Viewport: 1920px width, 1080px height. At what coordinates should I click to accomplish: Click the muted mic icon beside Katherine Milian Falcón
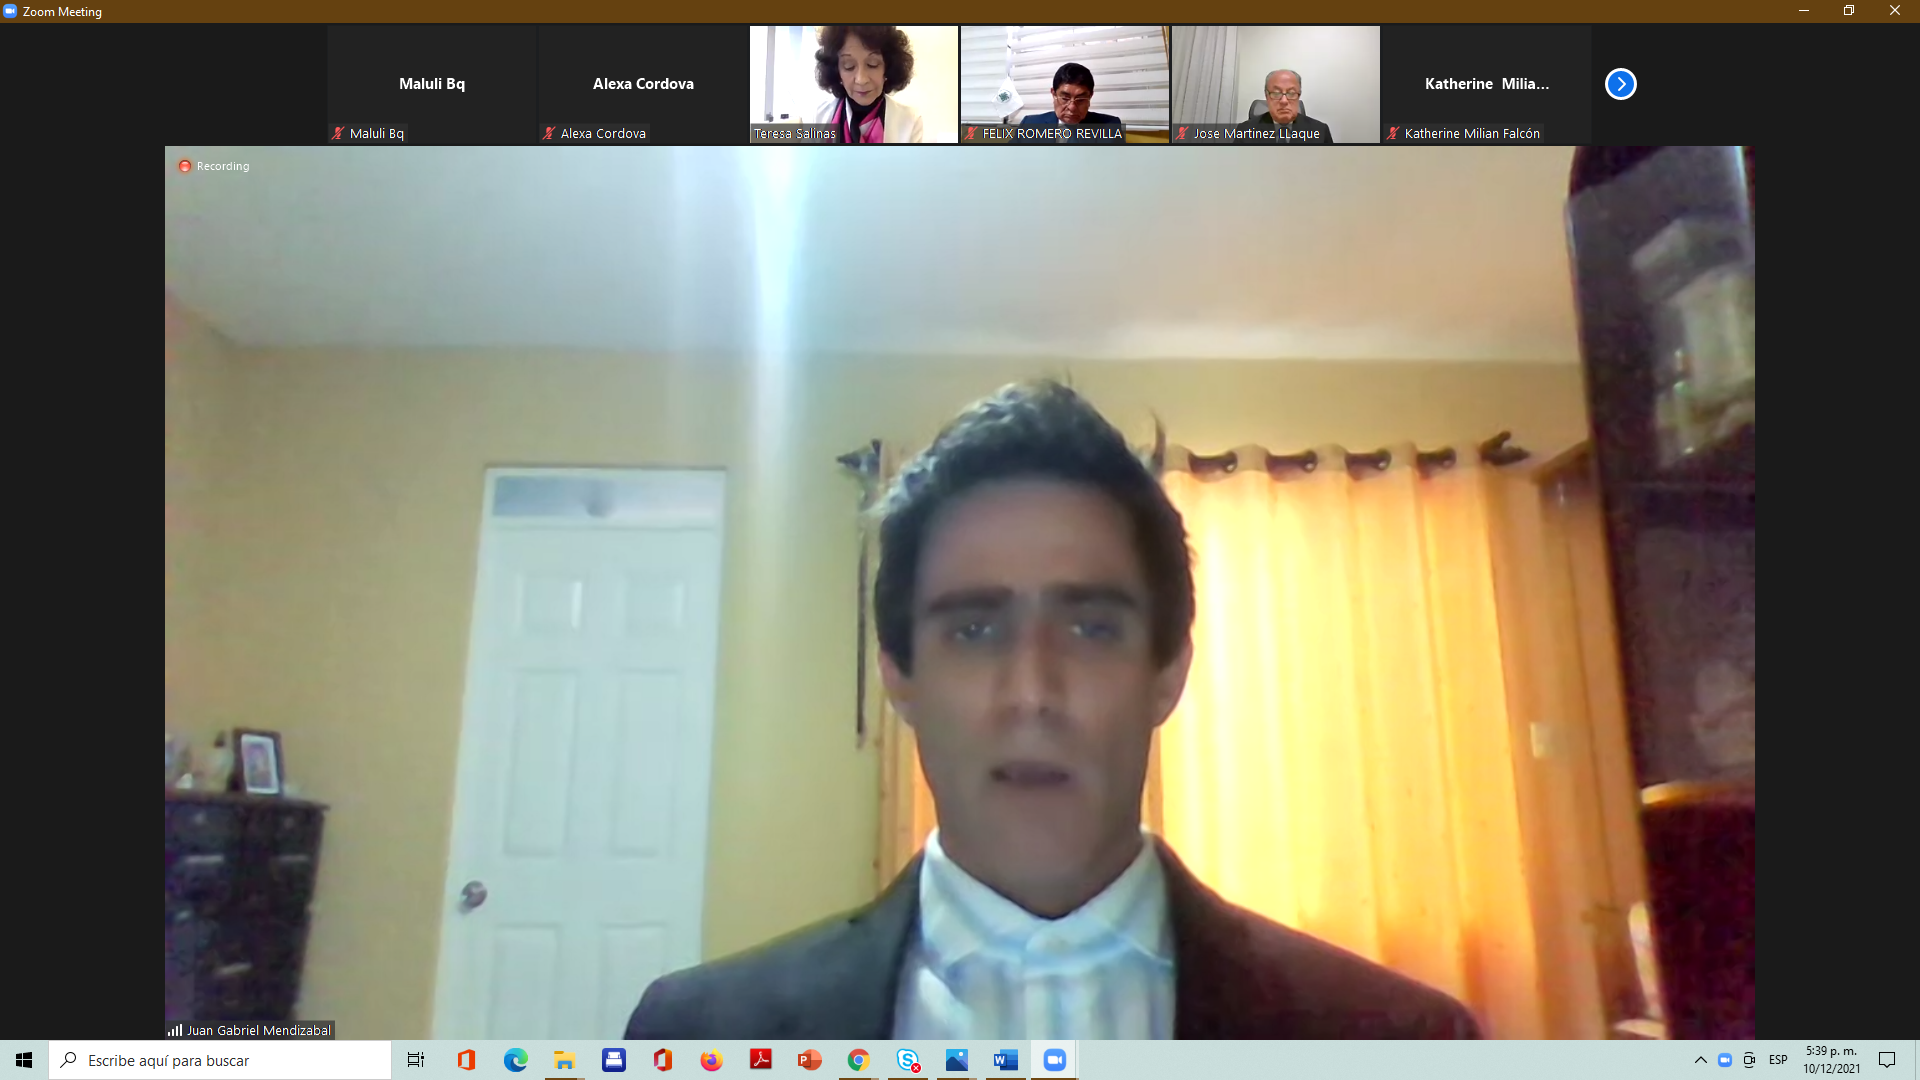[x=1393, y=133]
